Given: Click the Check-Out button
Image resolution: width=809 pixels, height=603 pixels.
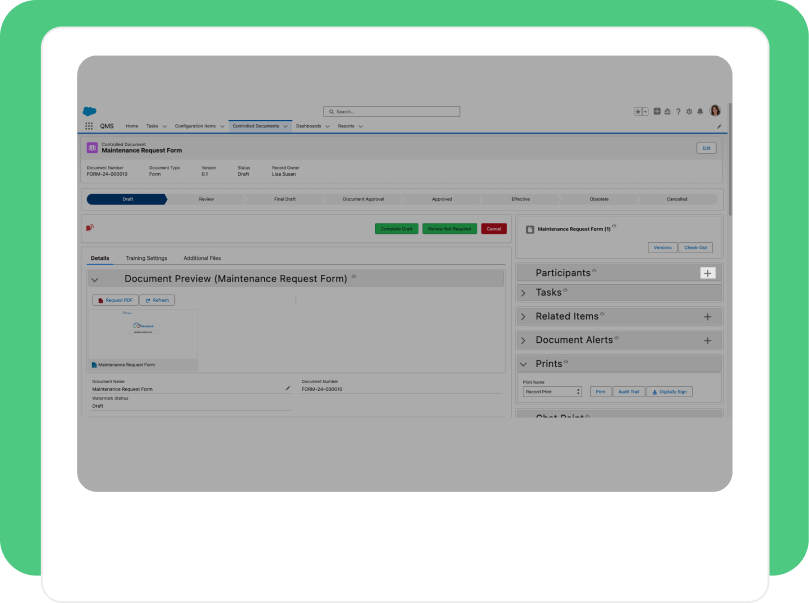Looking at the screenshot, I should click(695, 248).
